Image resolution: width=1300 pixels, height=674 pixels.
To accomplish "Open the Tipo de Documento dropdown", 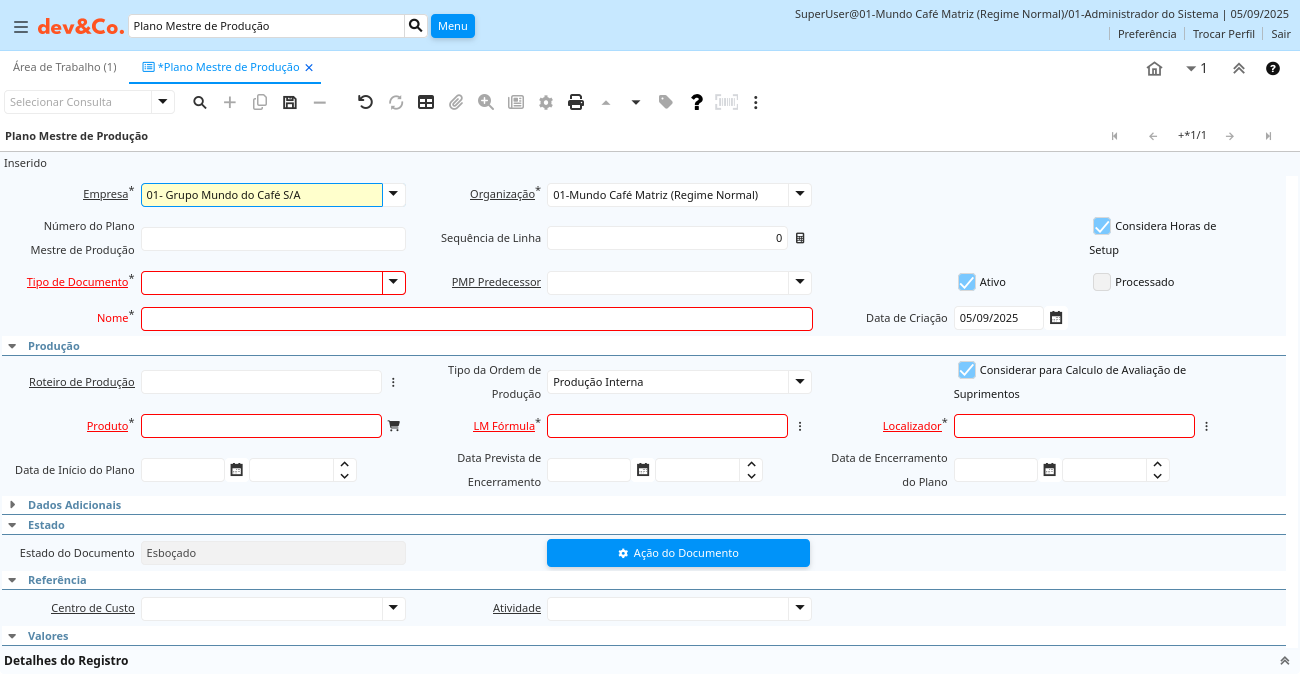I will click(394, 282).
